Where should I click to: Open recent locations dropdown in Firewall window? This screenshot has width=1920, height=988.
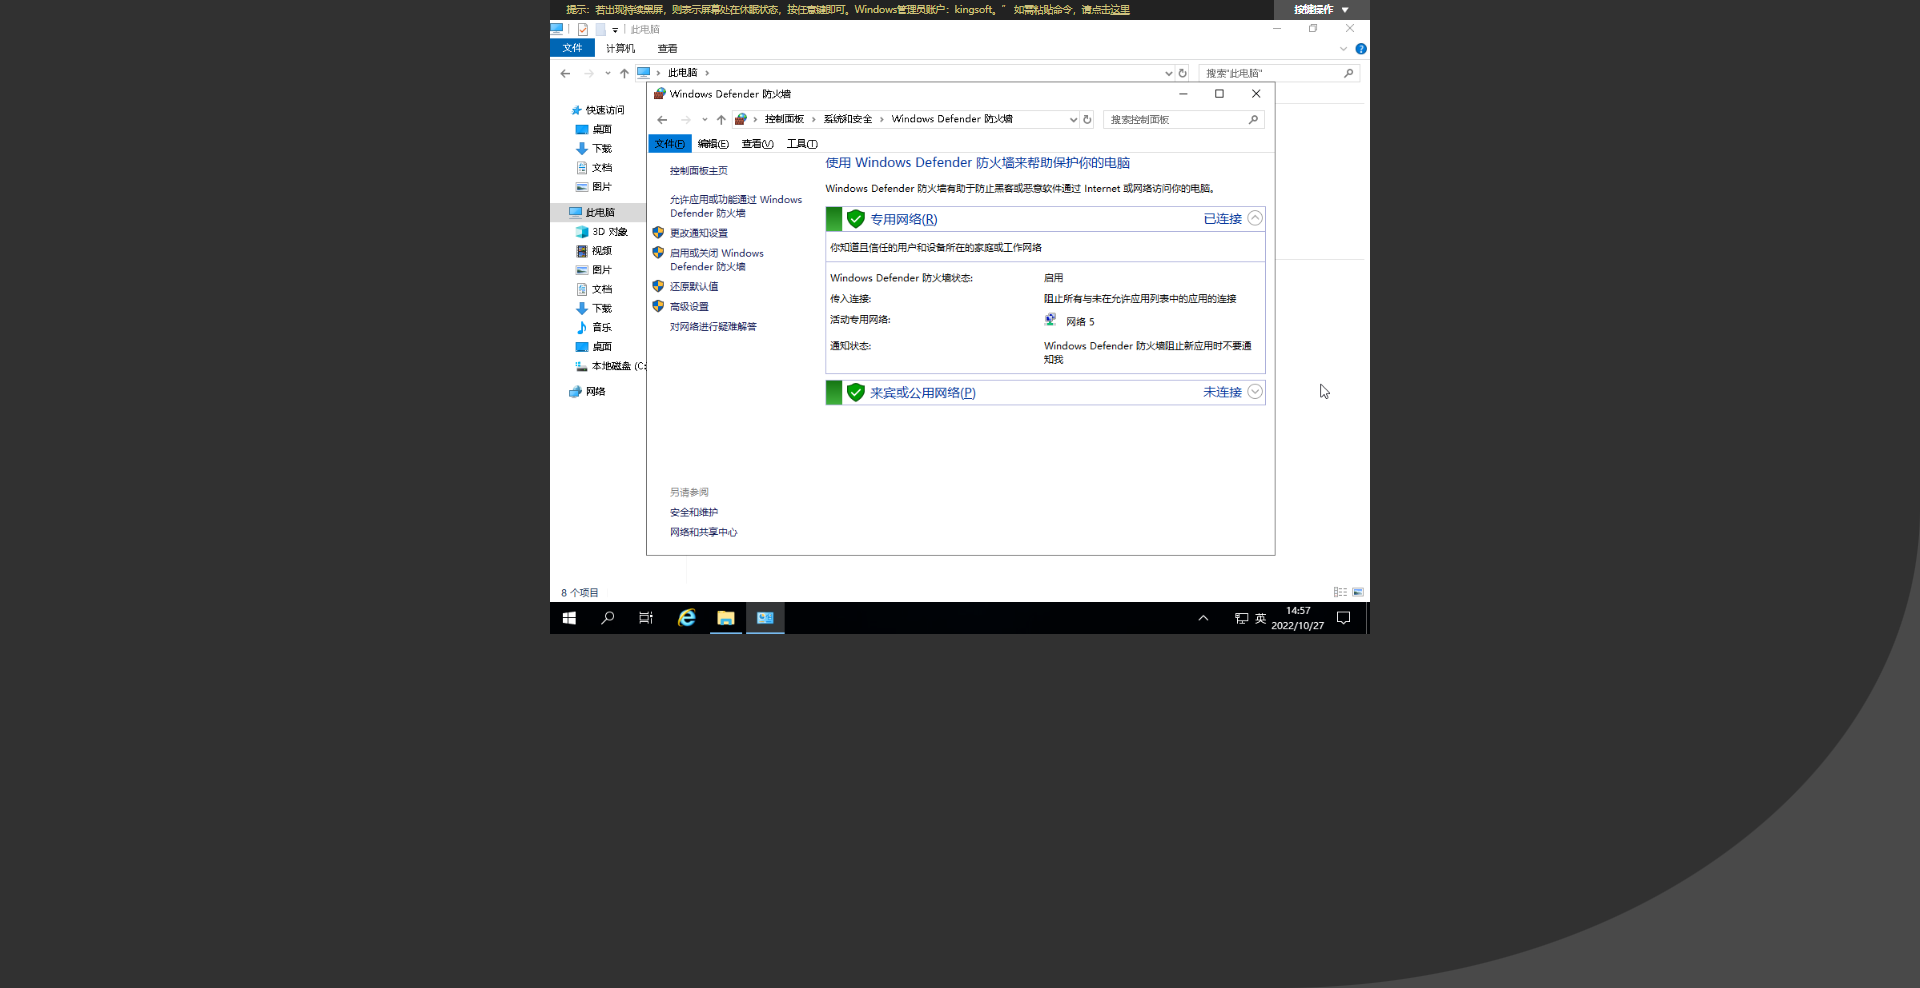tap(705, 120)
